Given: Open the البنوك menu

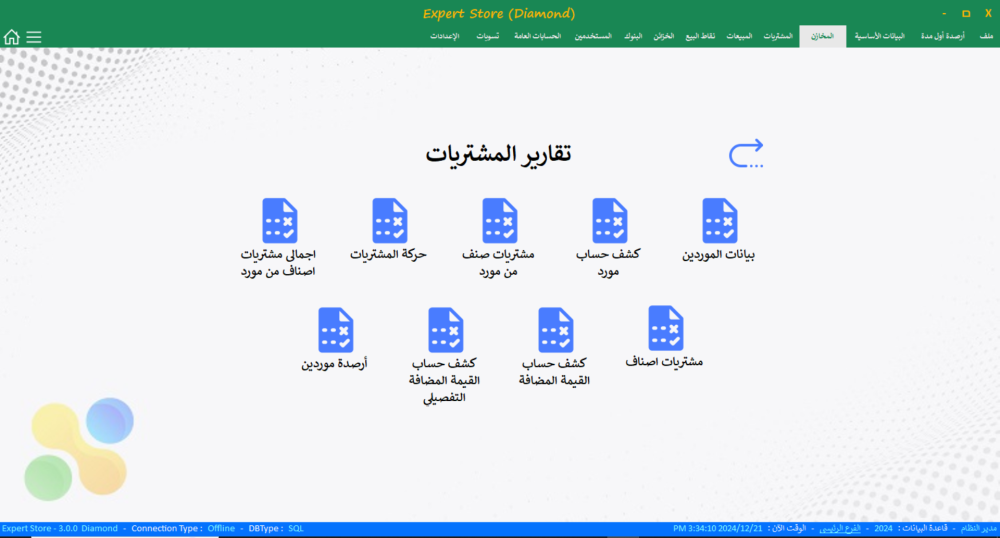Looking at the screenshot, I should [632, 36].
